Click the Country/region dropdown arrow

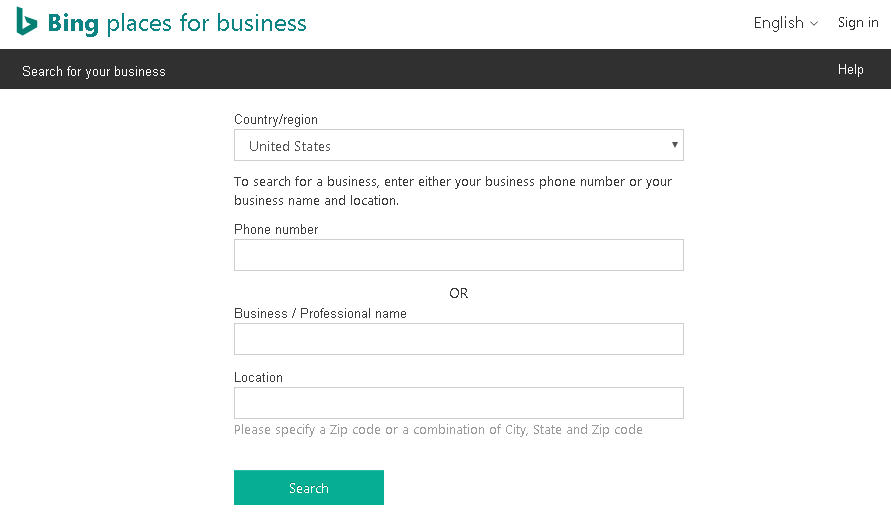click(676, 145)
